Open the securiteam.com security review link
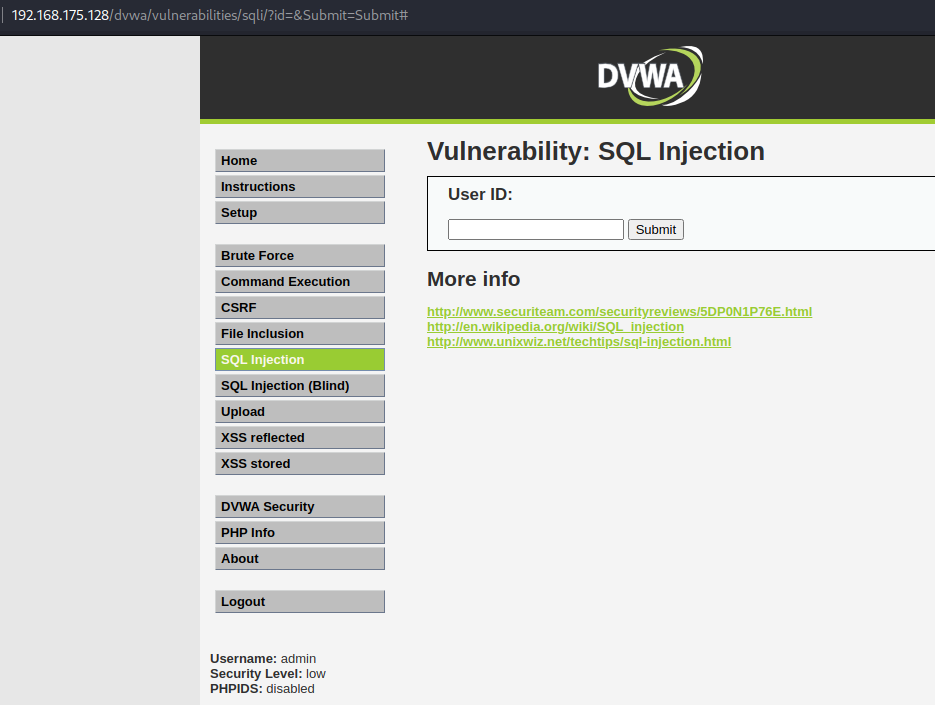 point(620,311)
